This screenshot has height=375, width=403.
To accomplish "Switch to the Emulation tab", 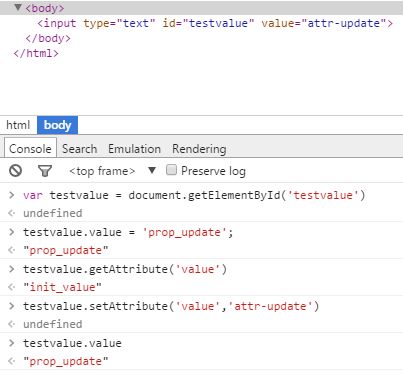I will [x=135, y=149].
